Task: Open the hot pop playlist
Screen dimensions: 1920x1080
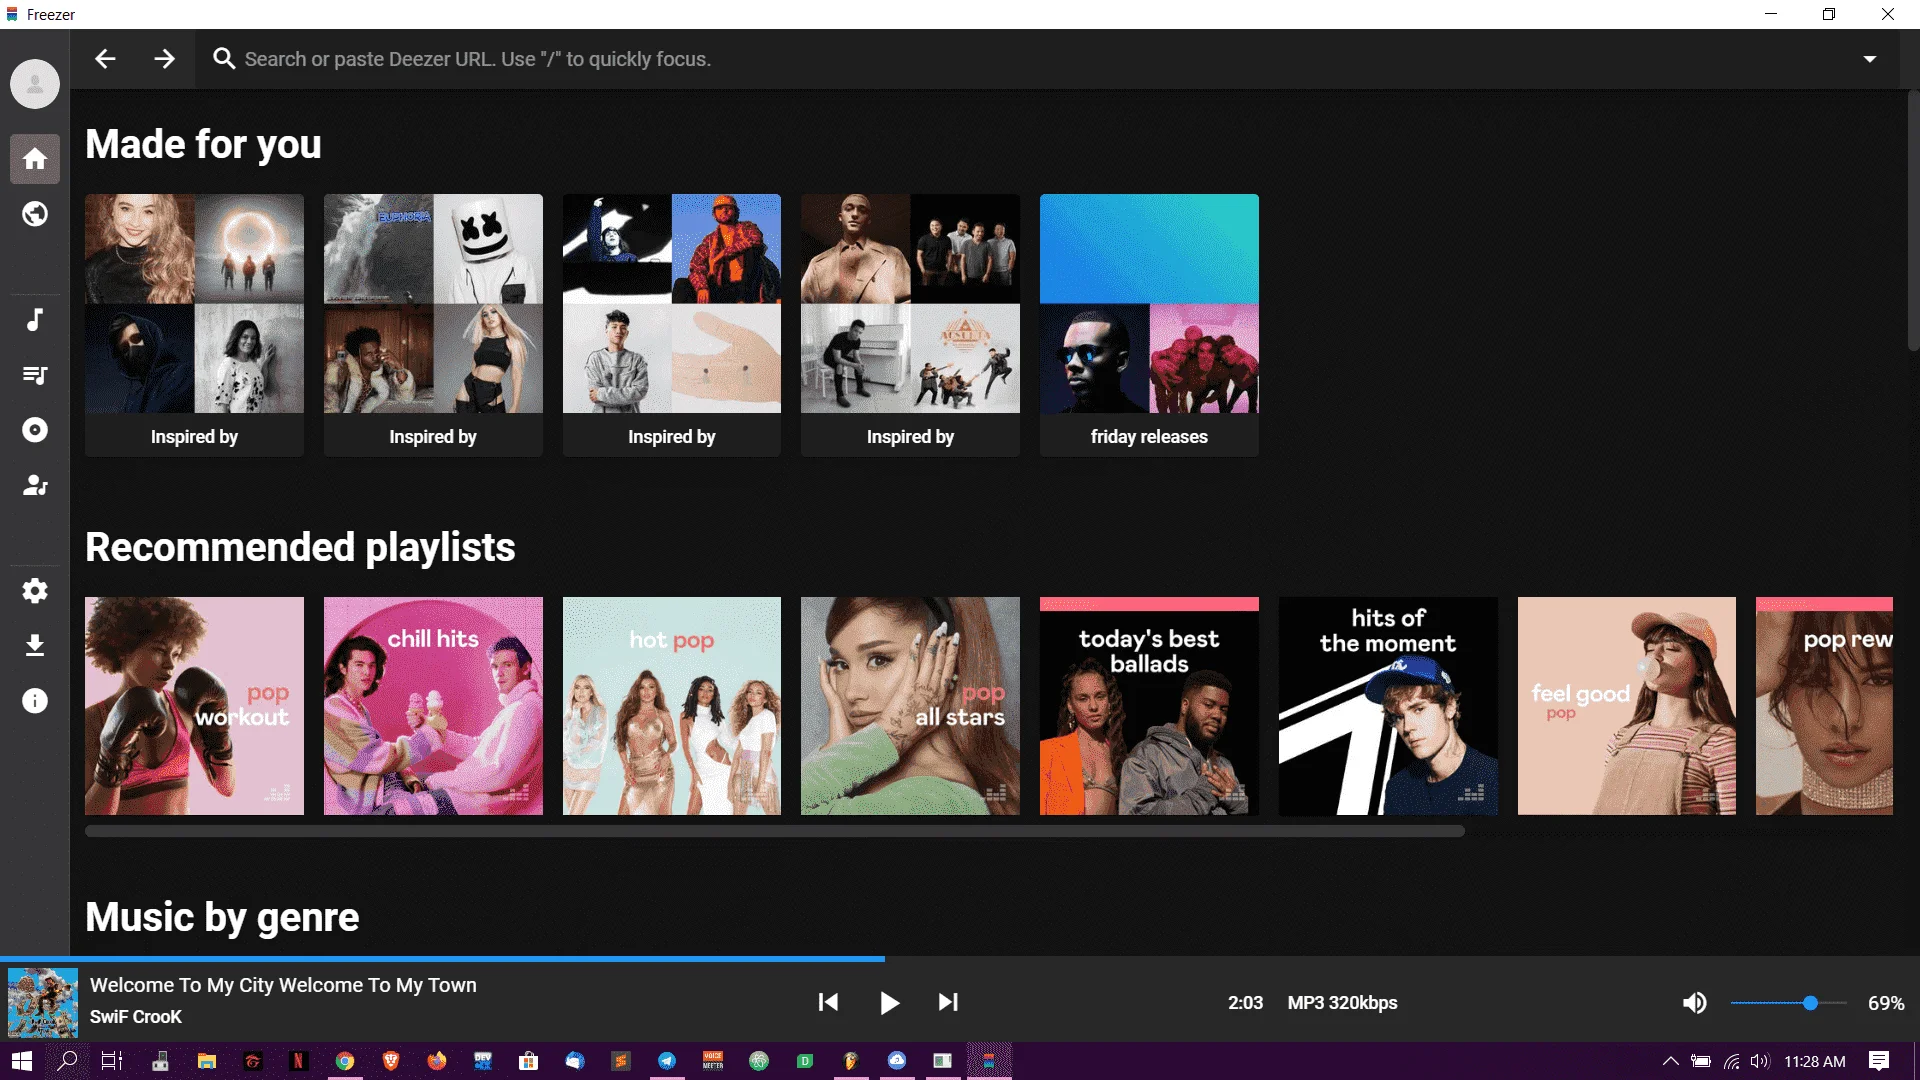Action: (672, 706)
